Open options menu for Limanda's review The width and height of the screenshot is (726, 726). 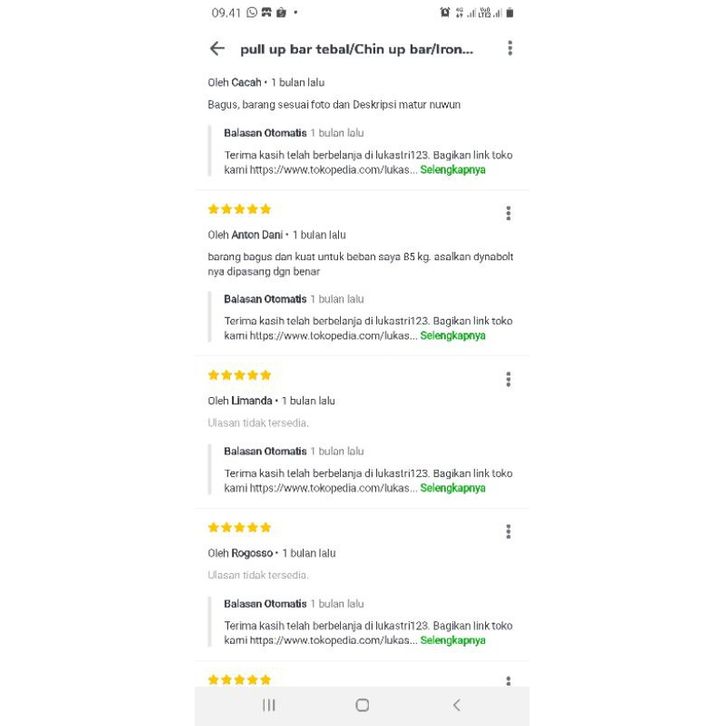[508, 379]
